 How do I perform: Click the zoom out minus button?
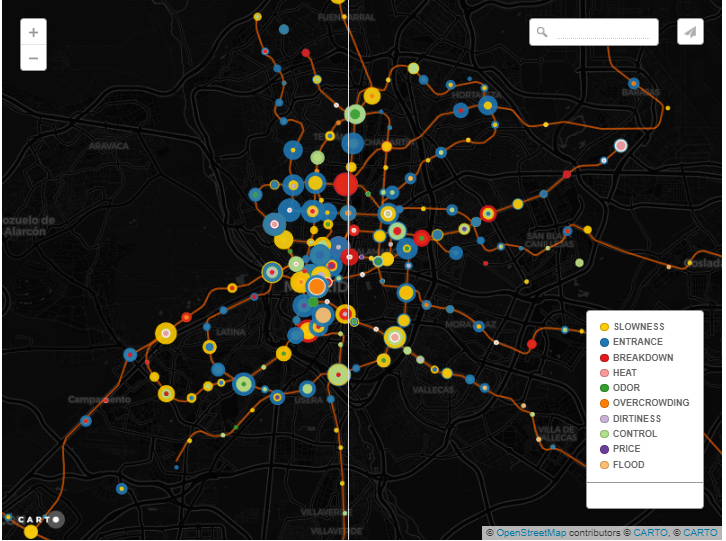pyautogui.click(x=33, y=58)
